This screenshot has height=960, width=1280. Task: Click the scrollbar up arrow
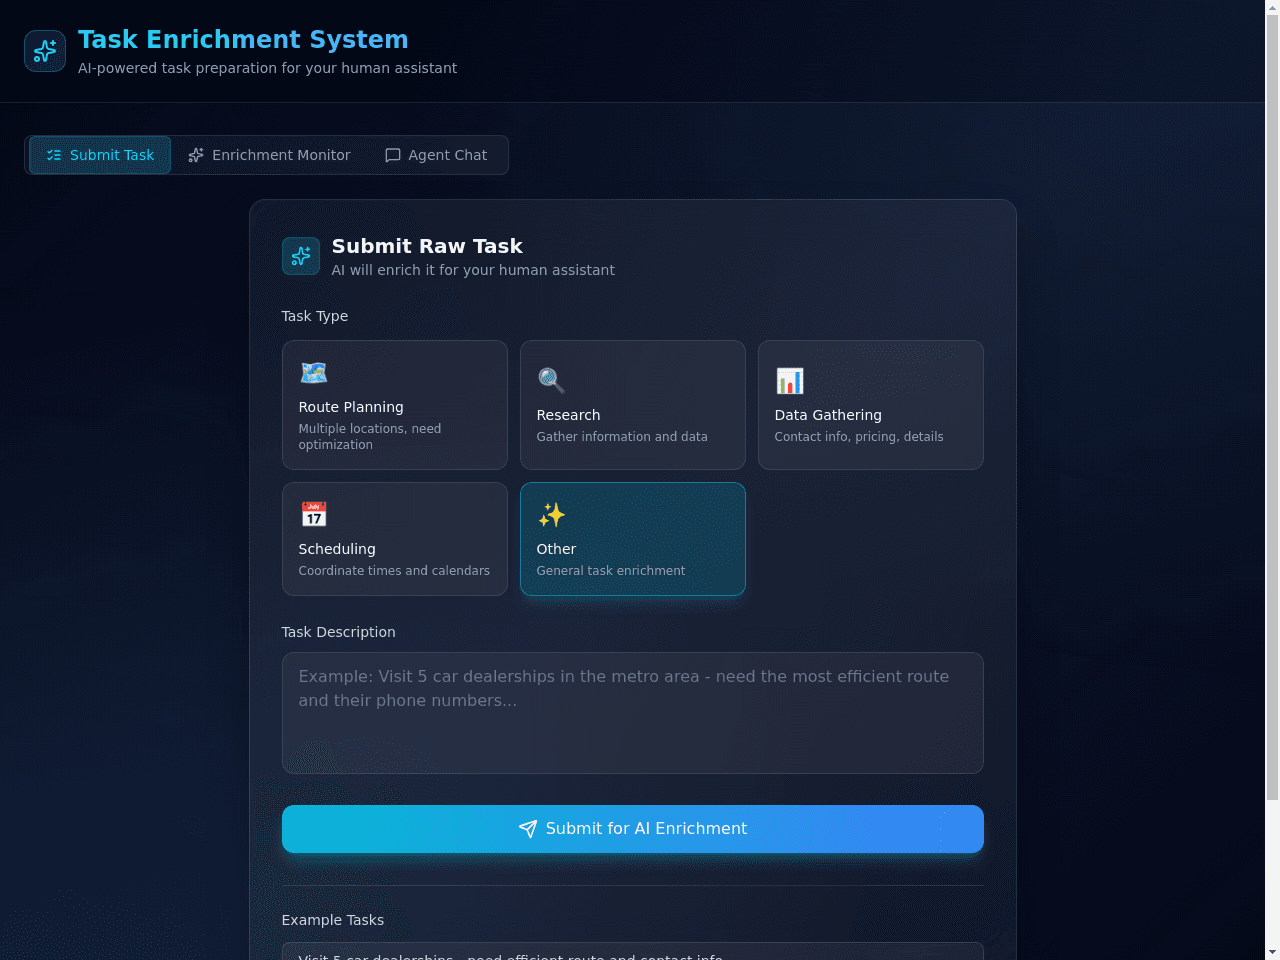point(1272,7)
